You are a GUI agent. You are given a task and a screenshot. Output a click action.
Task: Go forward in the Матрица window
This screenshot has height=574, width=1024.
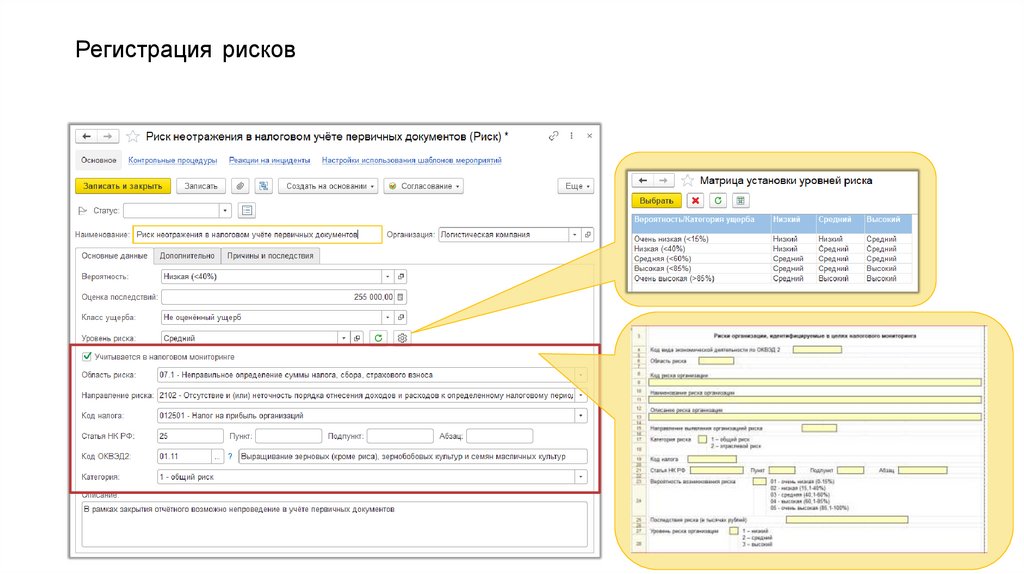click(664, 180)
